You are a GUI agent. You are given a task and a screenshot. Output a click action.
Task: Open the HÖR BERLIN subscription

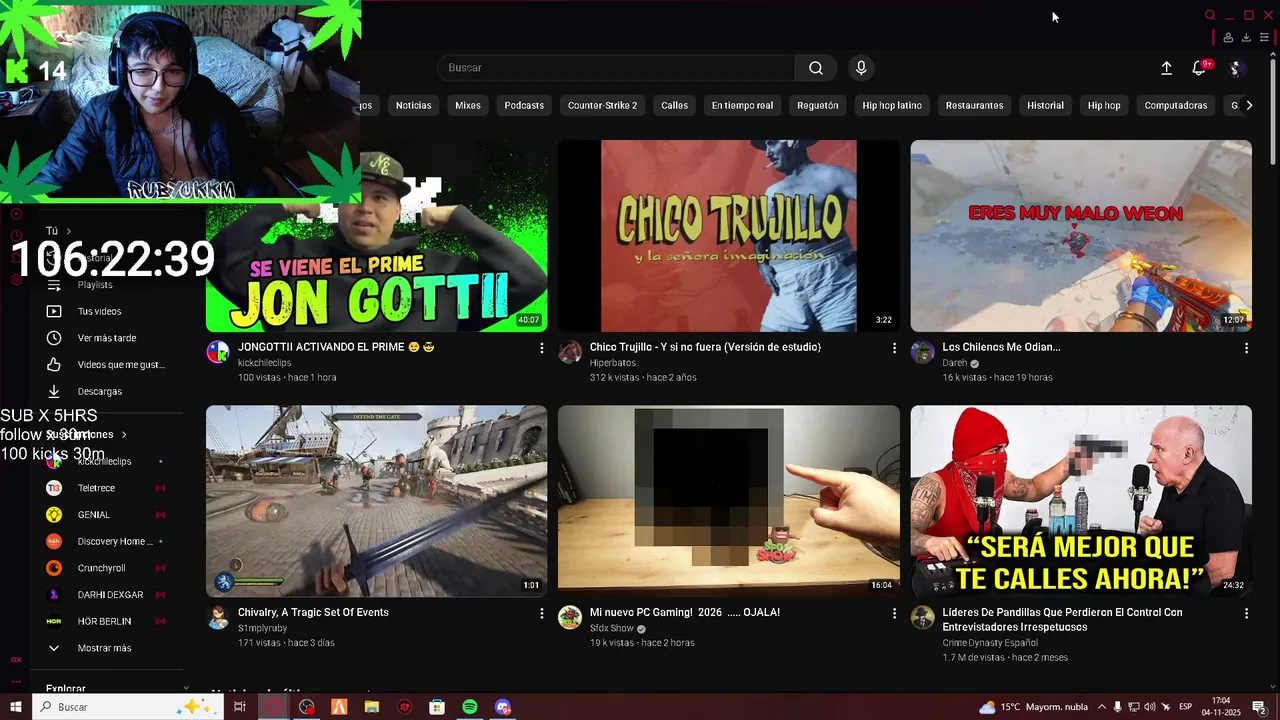pos(104,621)
